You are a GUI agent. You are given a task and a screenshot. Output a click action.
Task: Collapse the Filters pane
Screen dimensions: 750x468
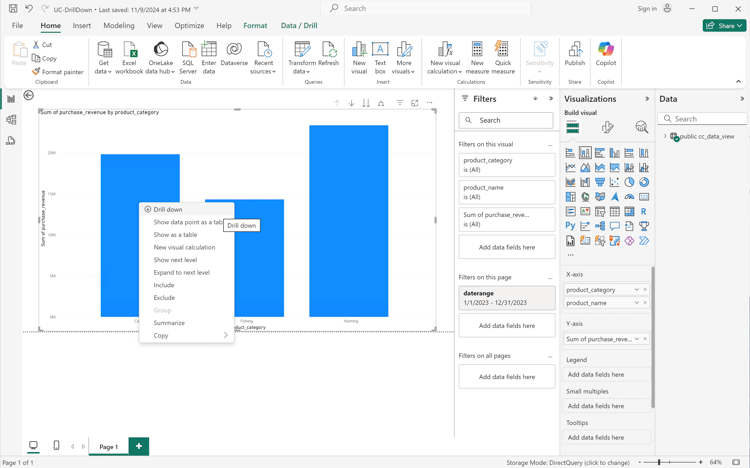551,99
